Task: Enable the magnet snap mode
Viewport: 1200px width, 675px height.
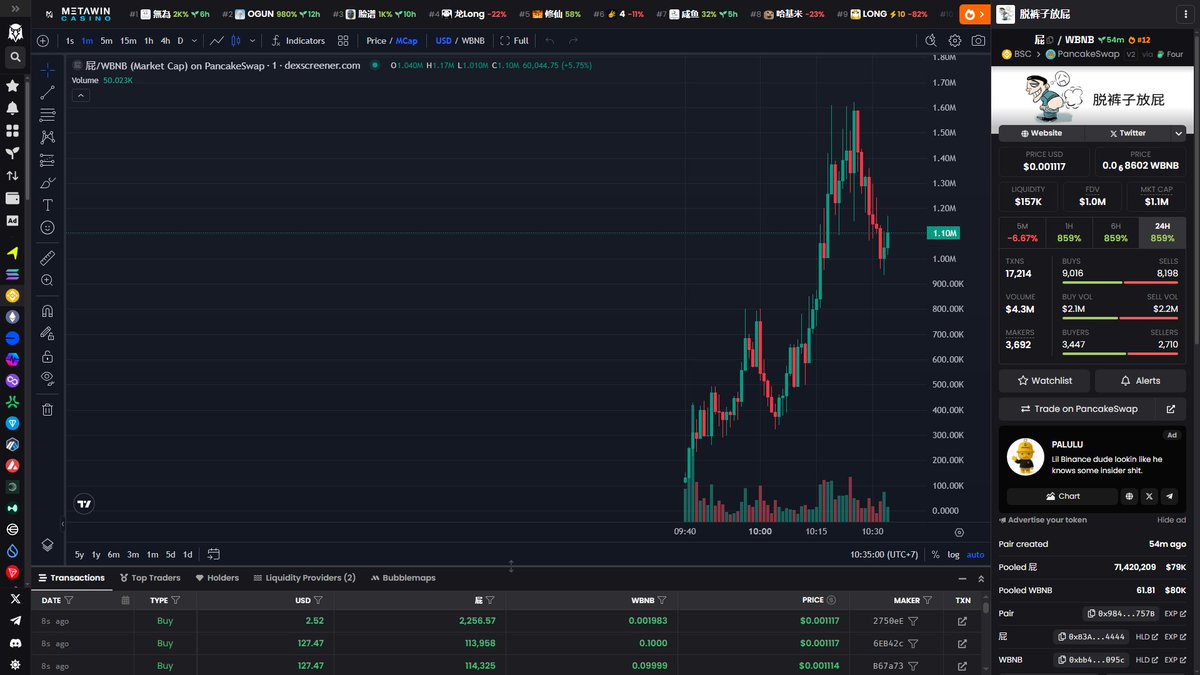Action: click(47, 311)
